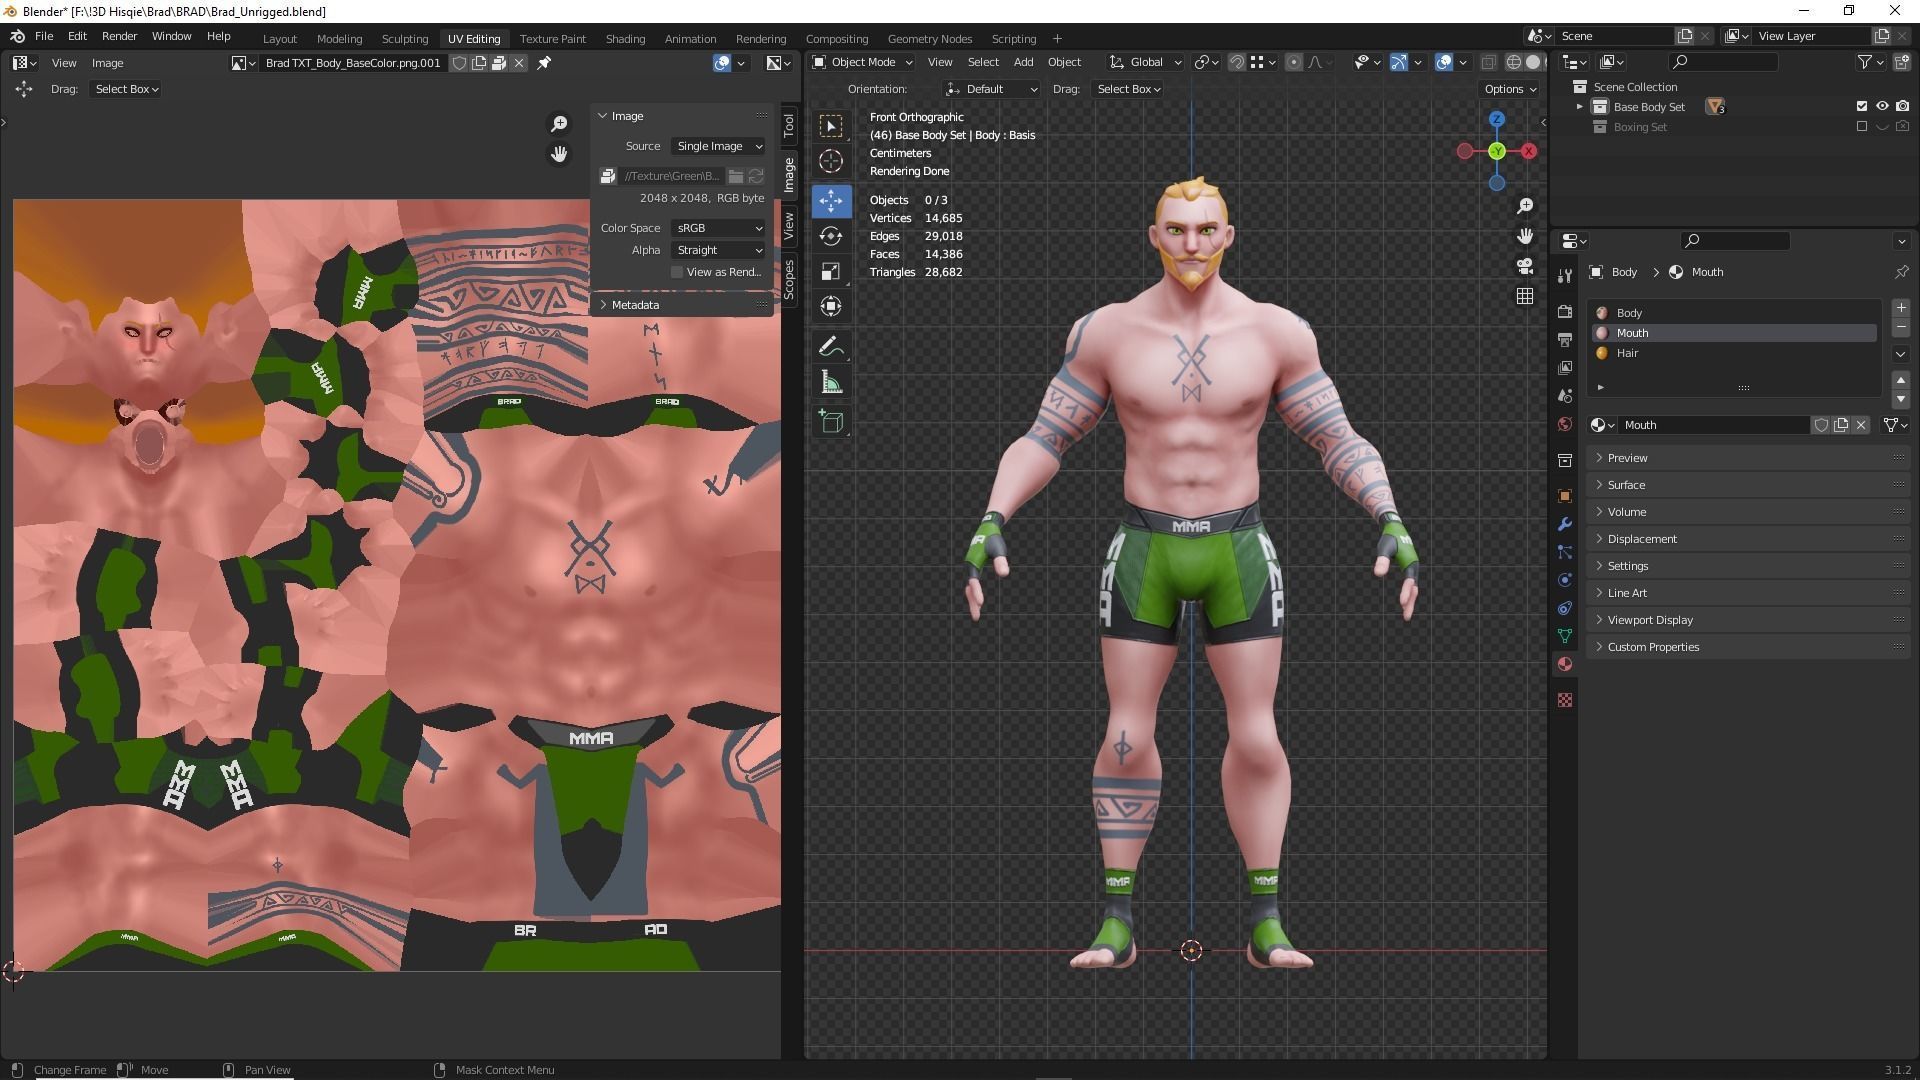
Task: Hide Base Body Set in viewport
Action: tap(1882, 106)
